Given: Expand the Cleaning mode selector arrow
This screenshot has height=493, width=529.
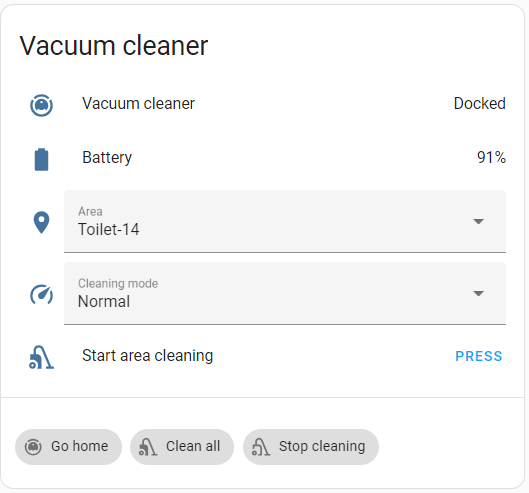Looking at the screenshot, I should [x=478, y=293].
